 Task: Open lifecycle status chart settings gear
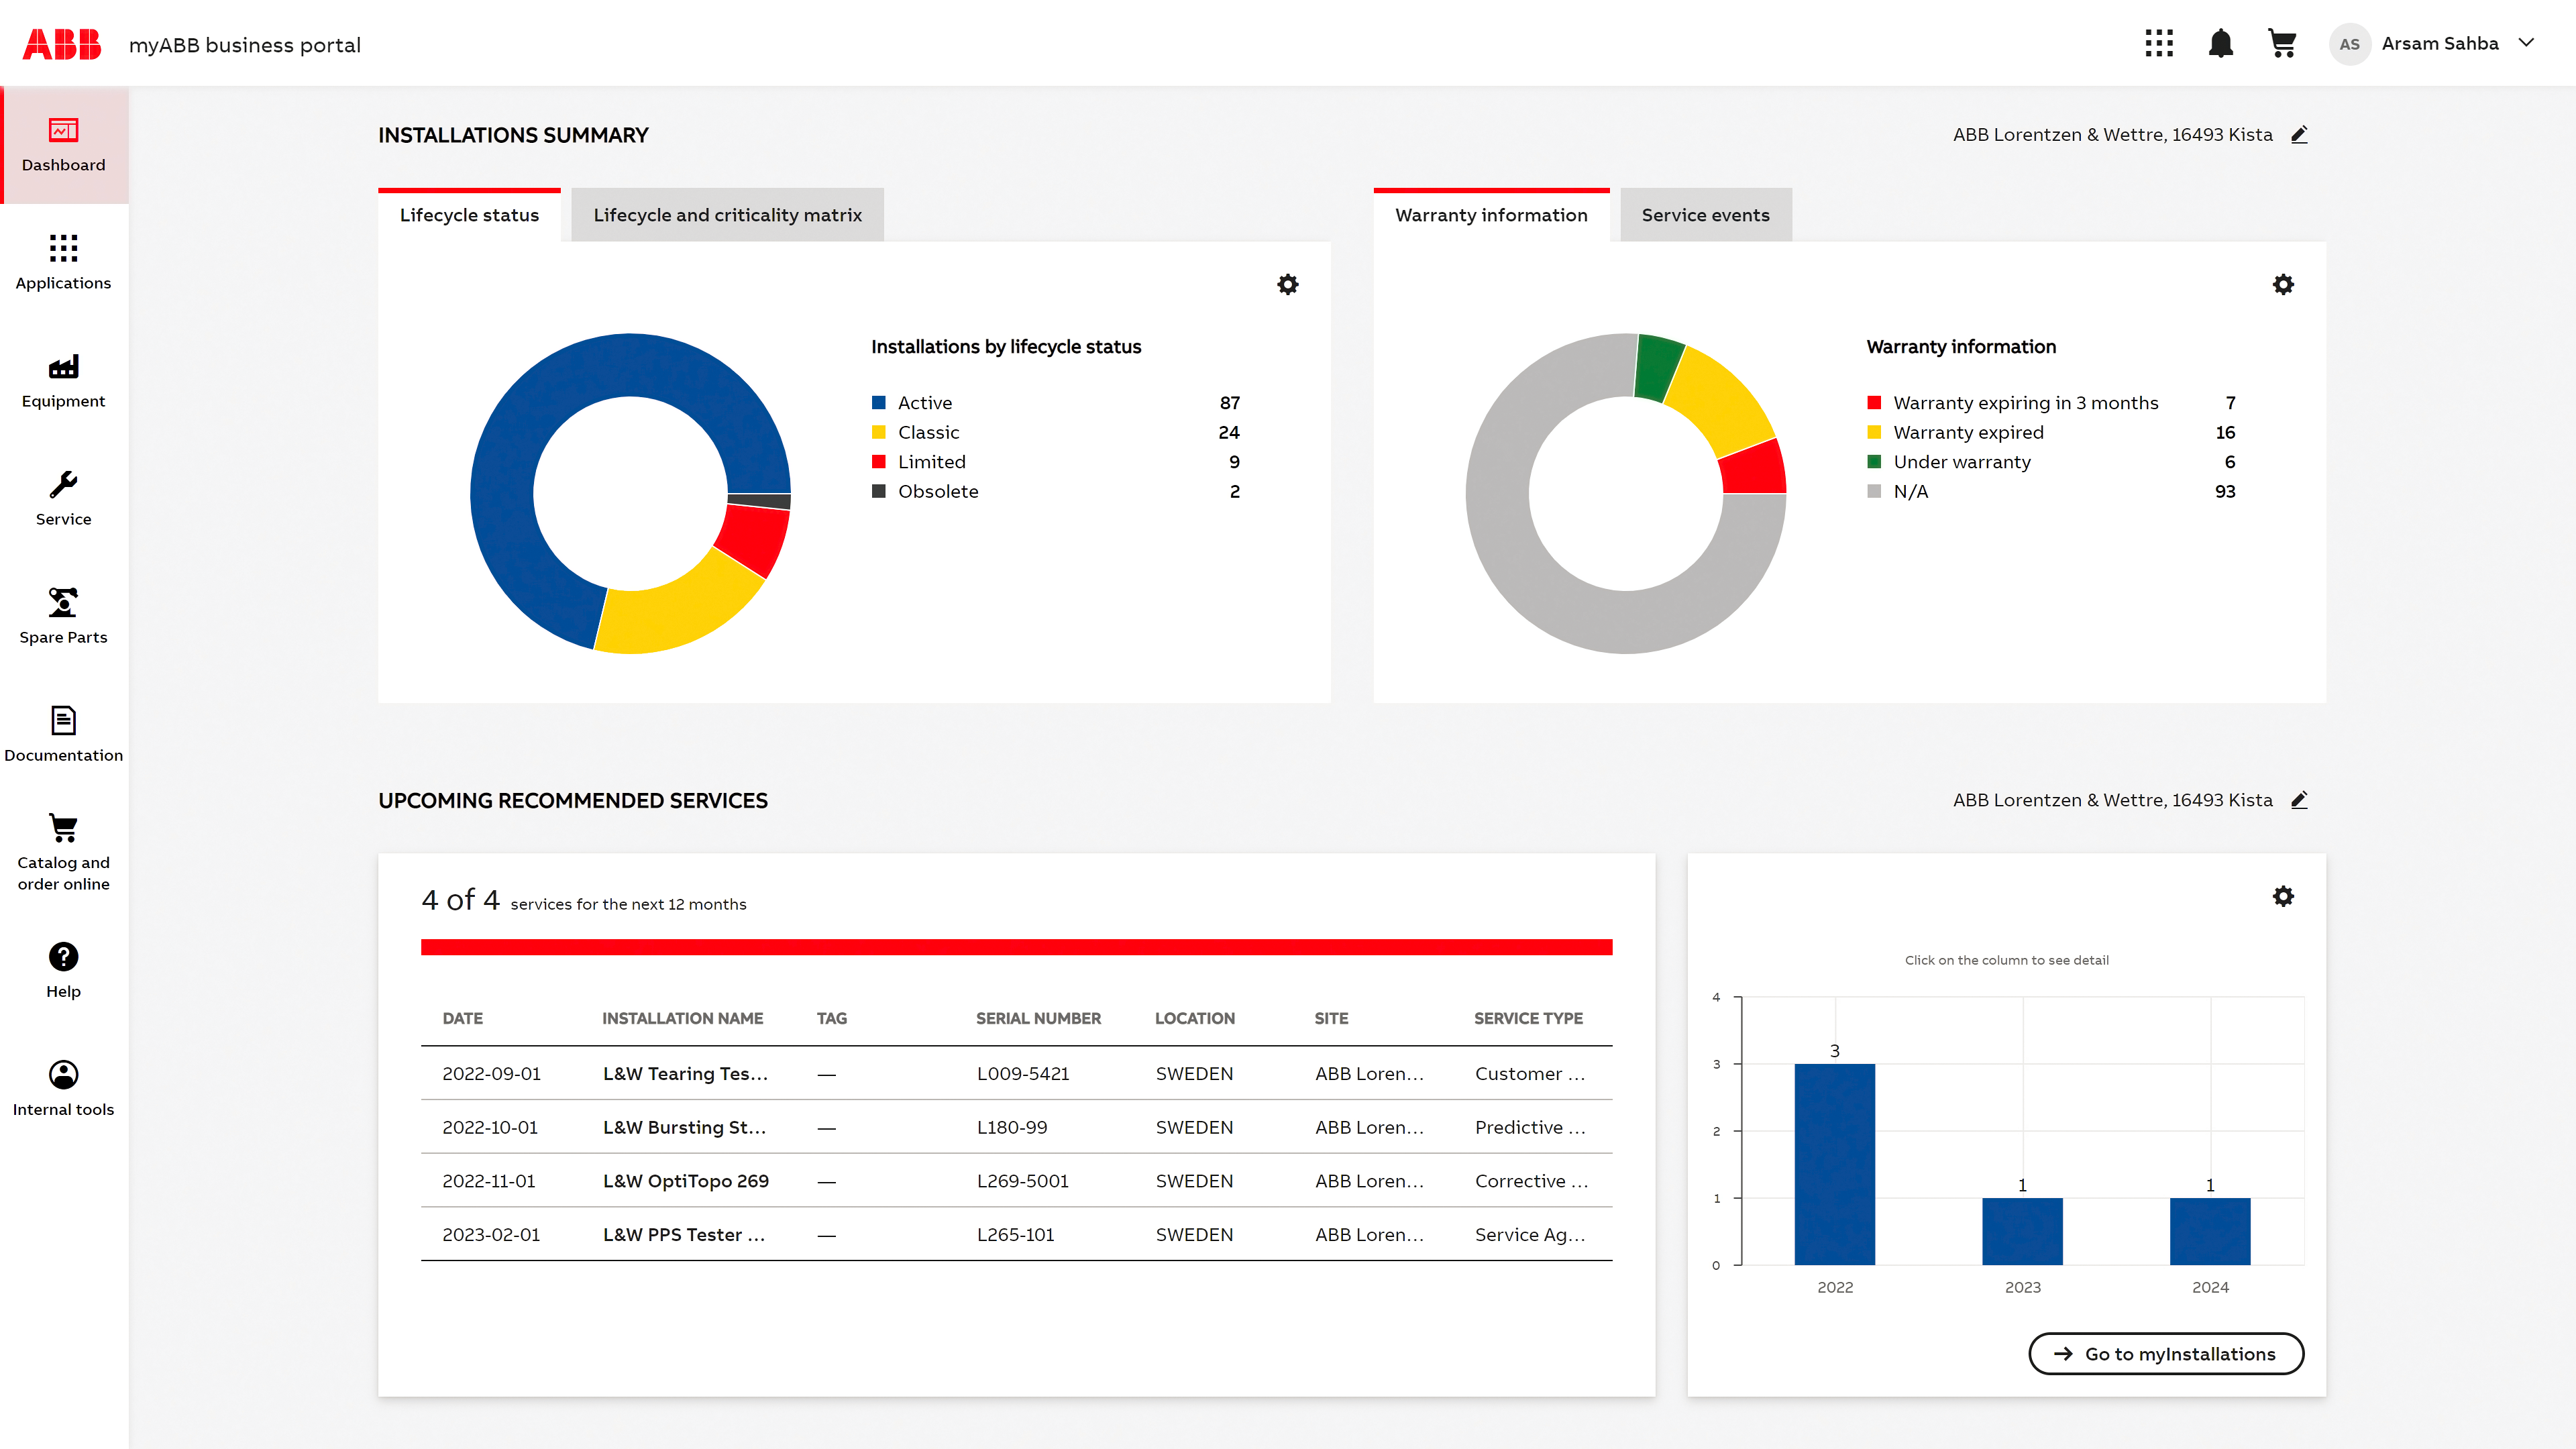coord(1287,285)
